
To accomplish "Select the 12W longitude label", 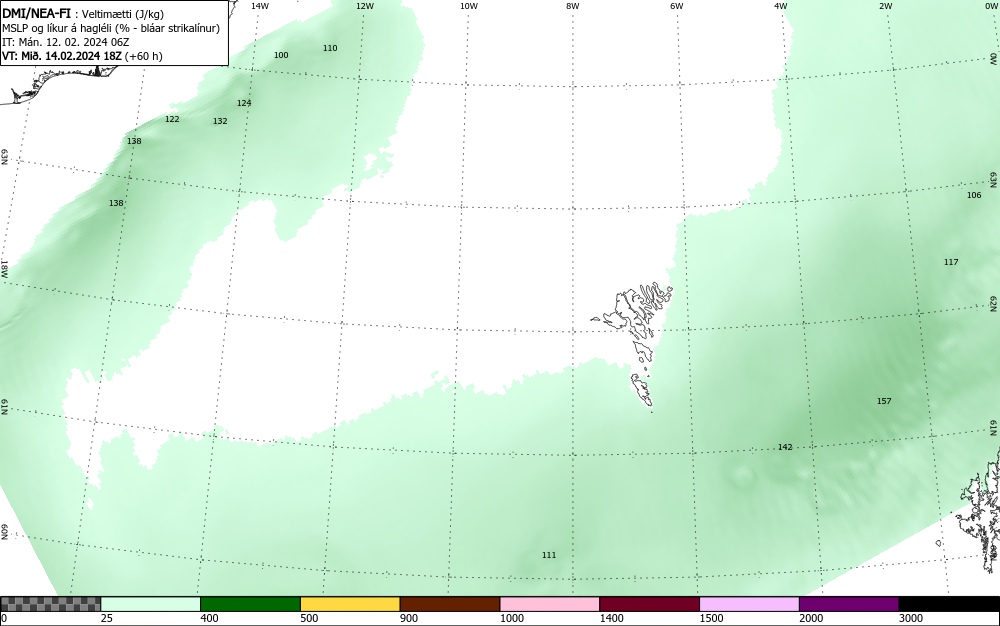I will point(365,6).
